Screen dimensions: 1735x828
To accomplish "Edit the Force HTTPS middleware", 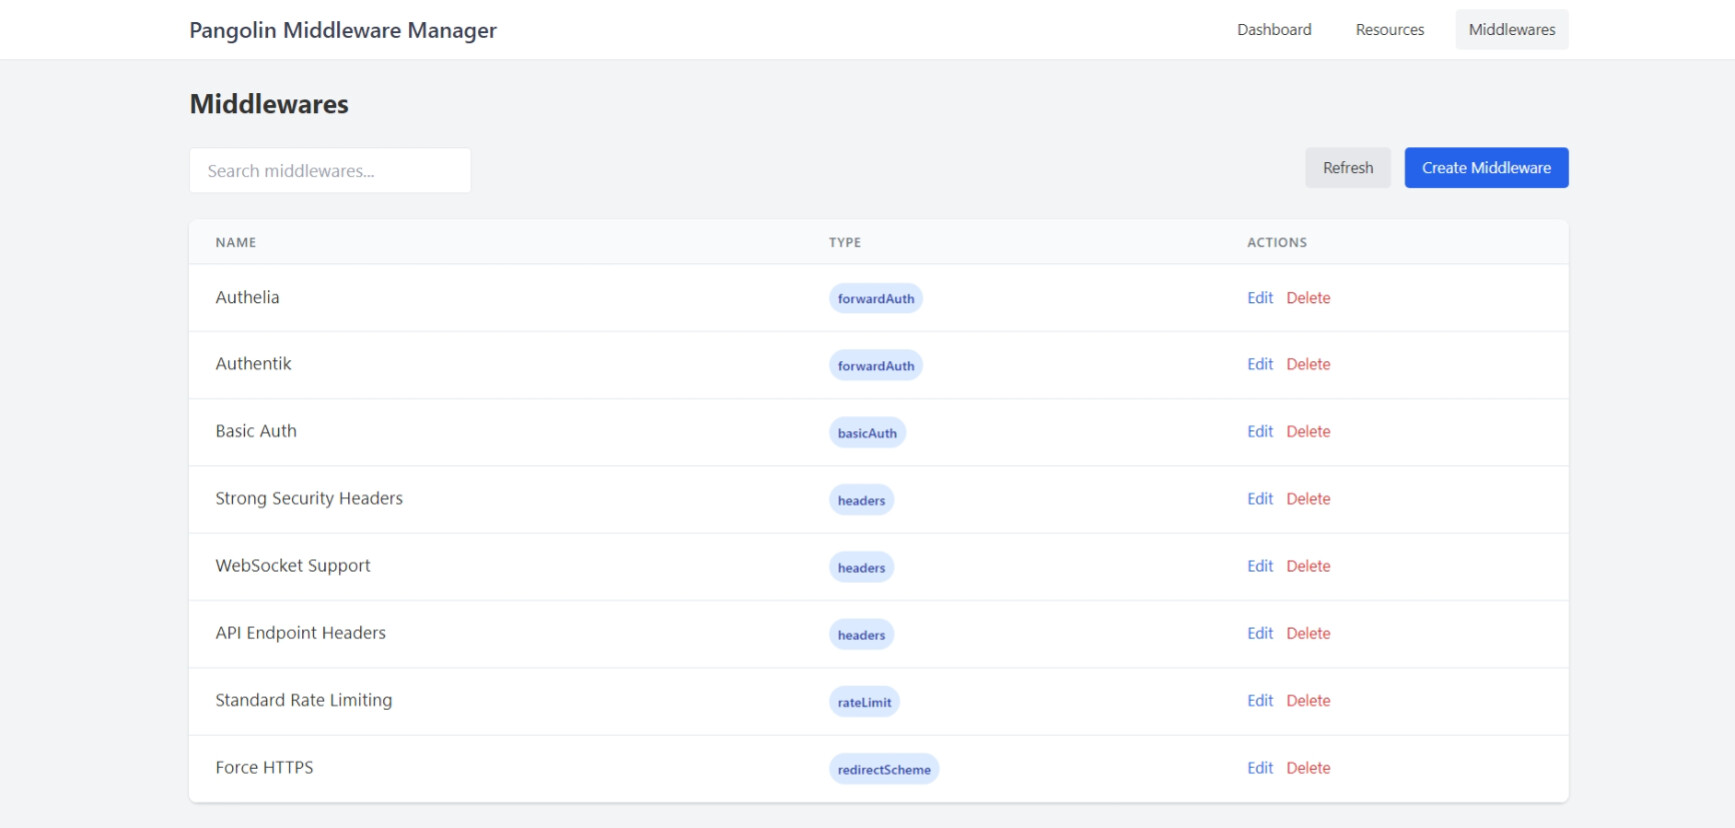I will (x=1260, y=768).
